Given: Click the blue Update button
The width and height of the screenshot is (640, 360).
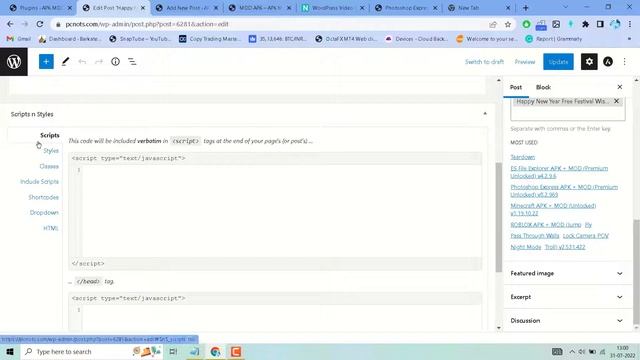Looking at the screenshot, I should (558, 62).
